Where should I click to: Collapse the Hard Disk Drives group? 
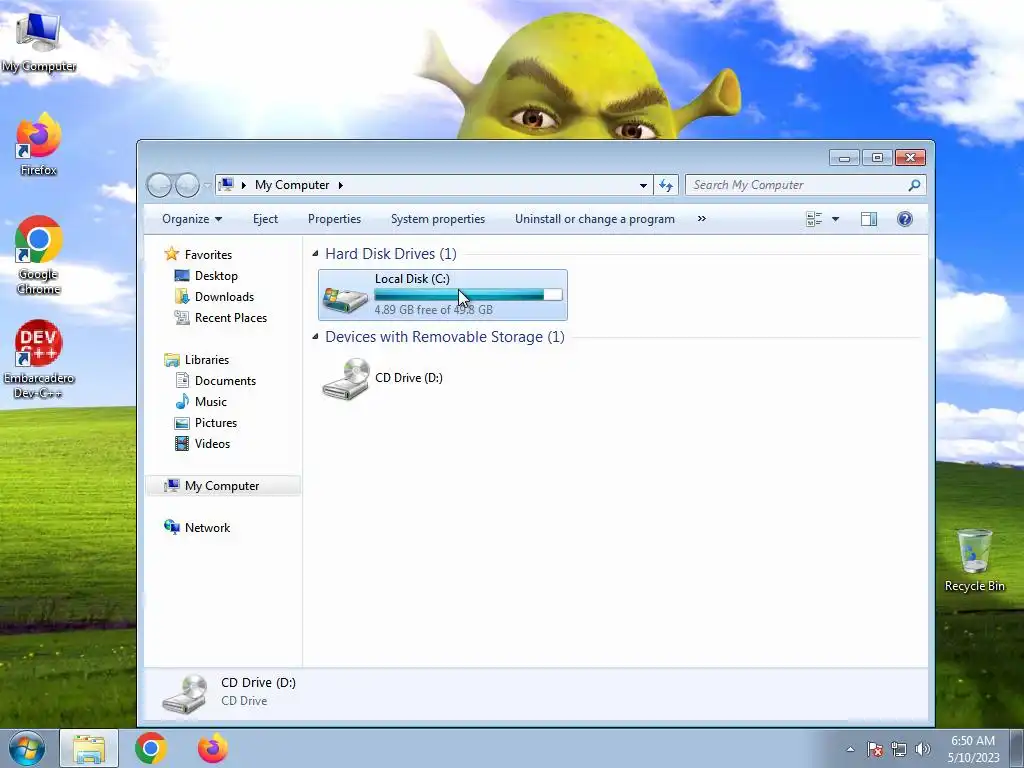point(315,253)
